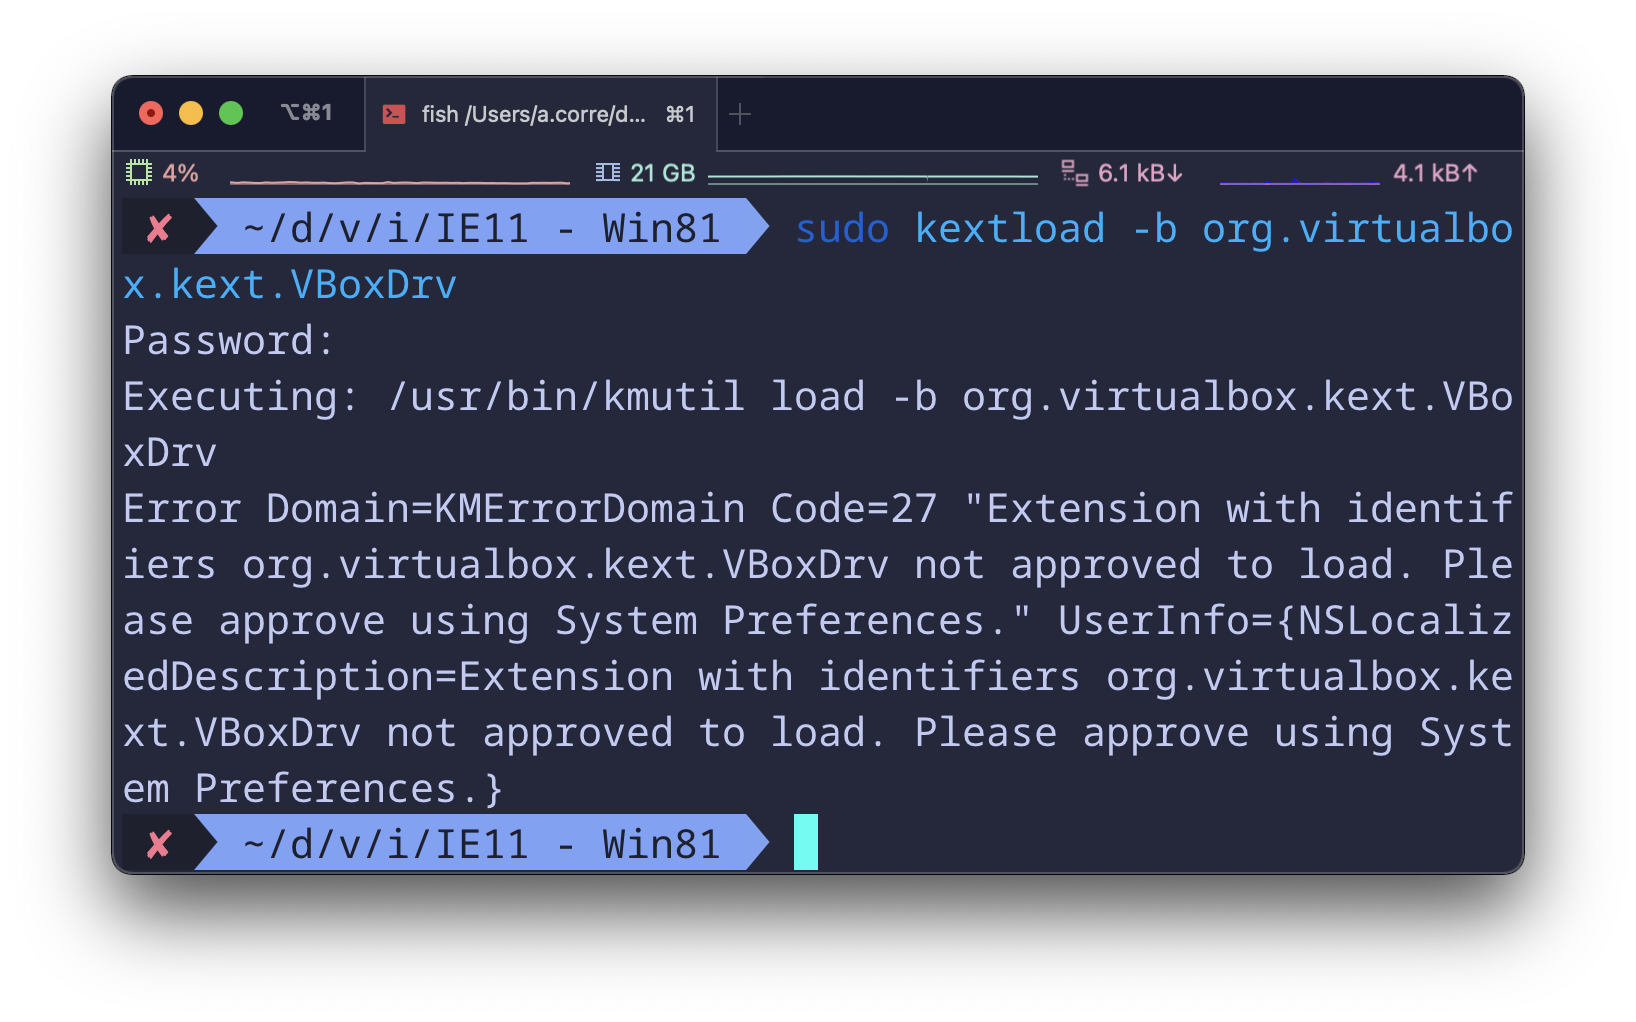Screen dimensions: 1636x1022
Task: Click the cyan cursor at the bottom prompt
Action: click(x=805, y=842)
